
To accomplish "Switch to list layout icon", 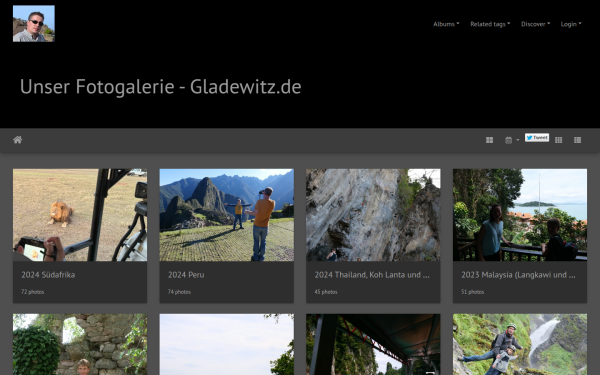I will 577,140.
